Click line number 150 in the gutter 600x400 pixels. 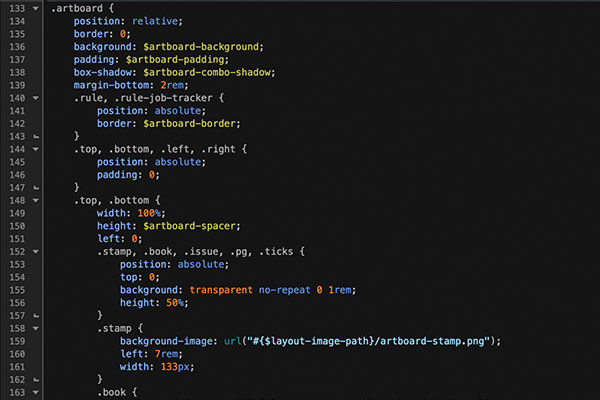pos(15,225)
